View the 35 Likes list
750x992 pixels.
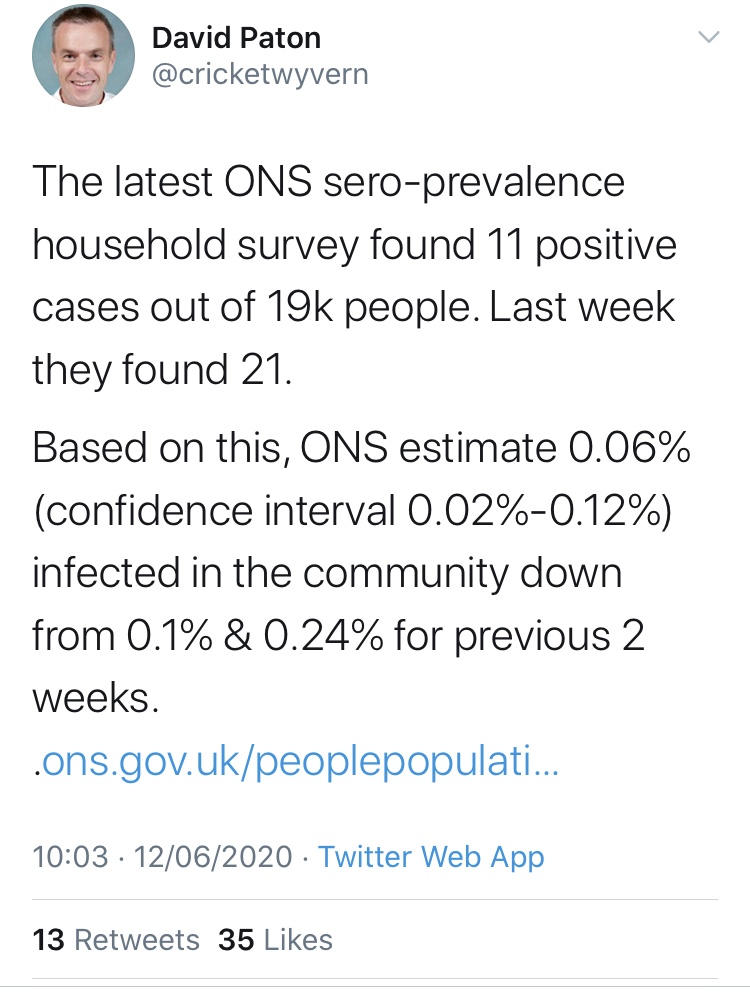click(x=275, y=939)
